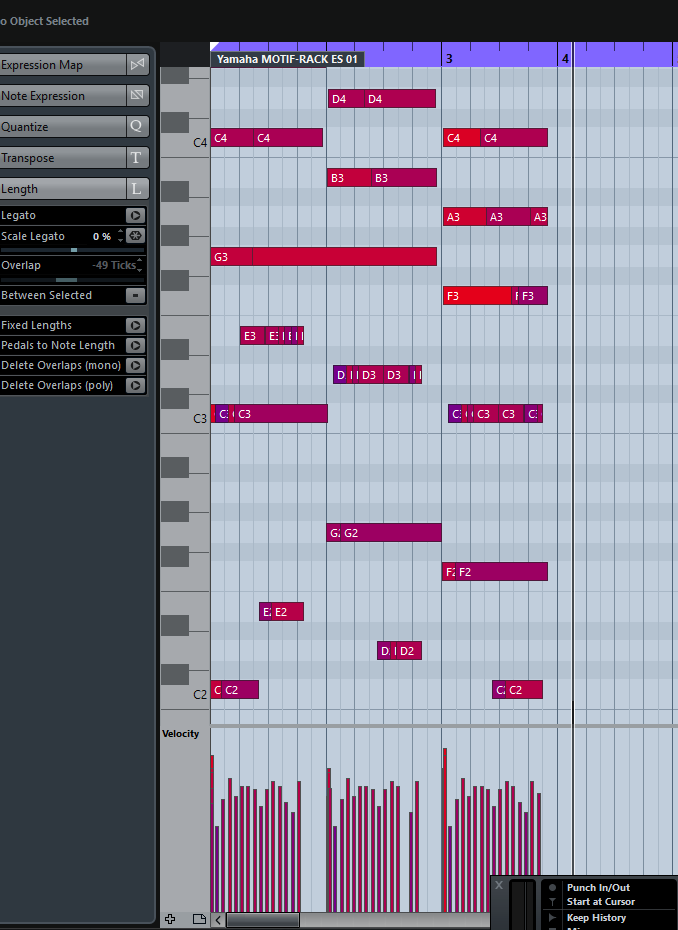Viewport: 678px width, 930px height.
Task: Apply Pedals to Note Length arrow button
Action: 135,345
